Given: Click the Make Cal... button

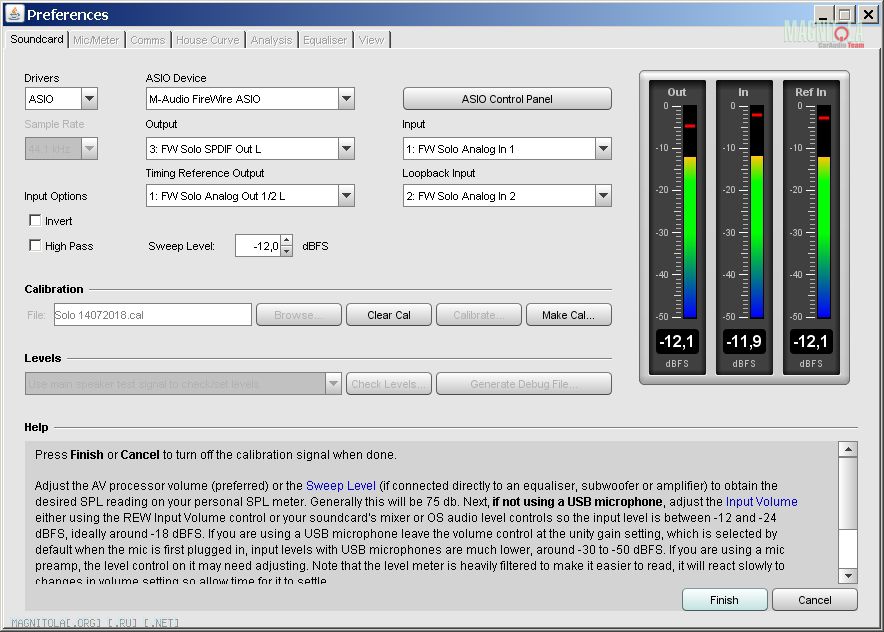Looking at the screenshot, I should click(568, 315).
